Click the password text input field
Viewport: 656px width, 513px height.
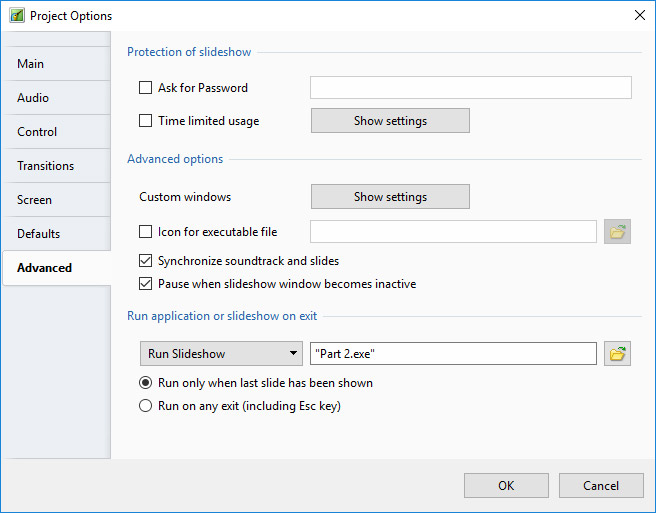(x=470, y=88)
